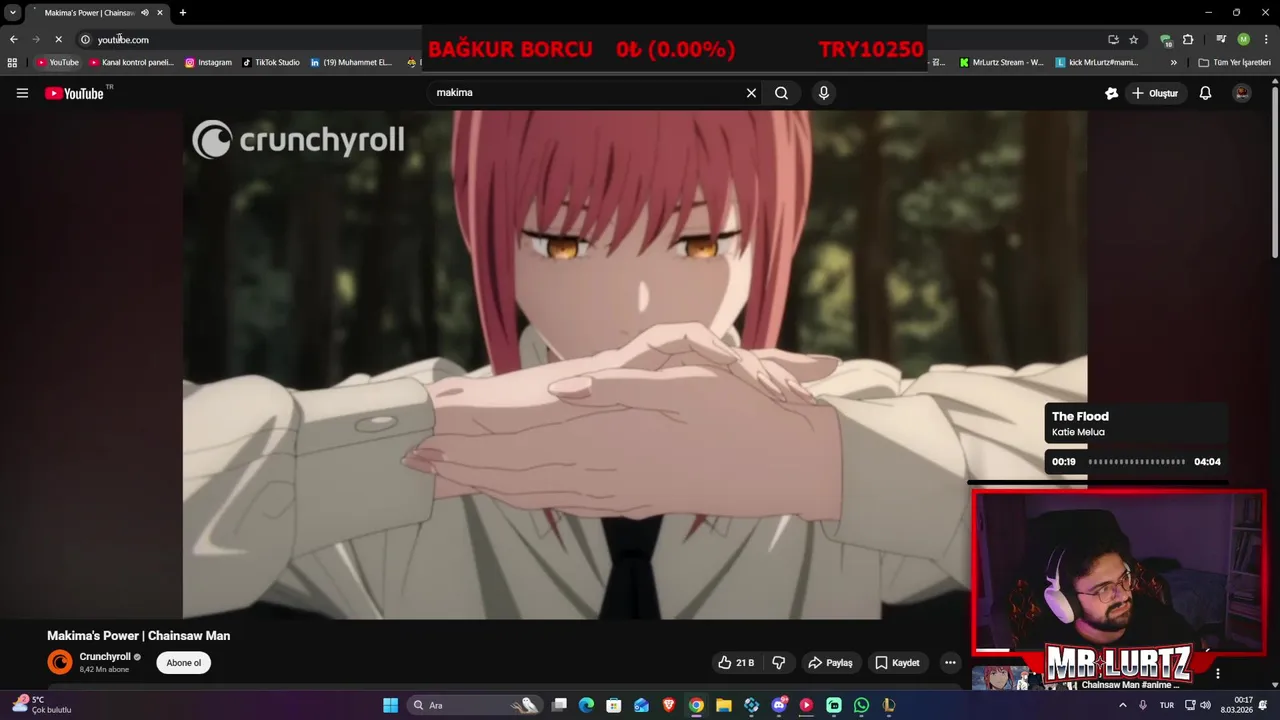
Task: Open the YouTube guide hamburger menu
Action: (x=22, y=93)
